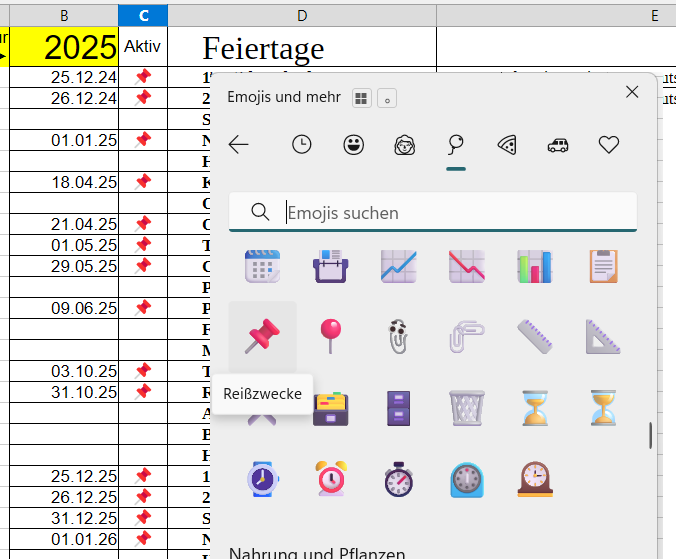The height and width of the screenshot is (559, 676).
Task: Pick the clipboard emoji
Action: click(603, 266)
